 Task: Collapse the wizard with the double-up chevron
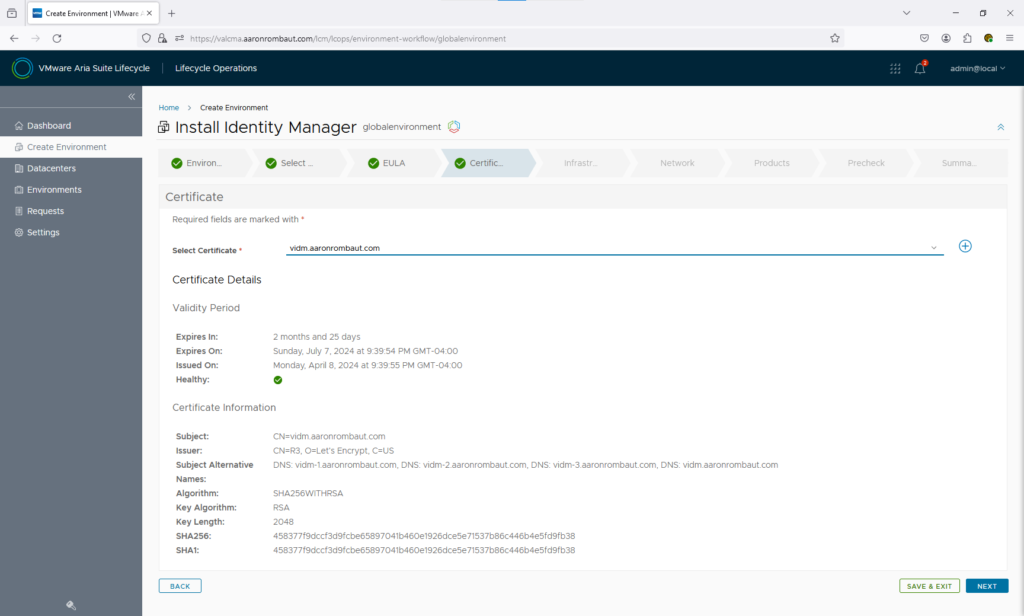(x=1000, y=127)
